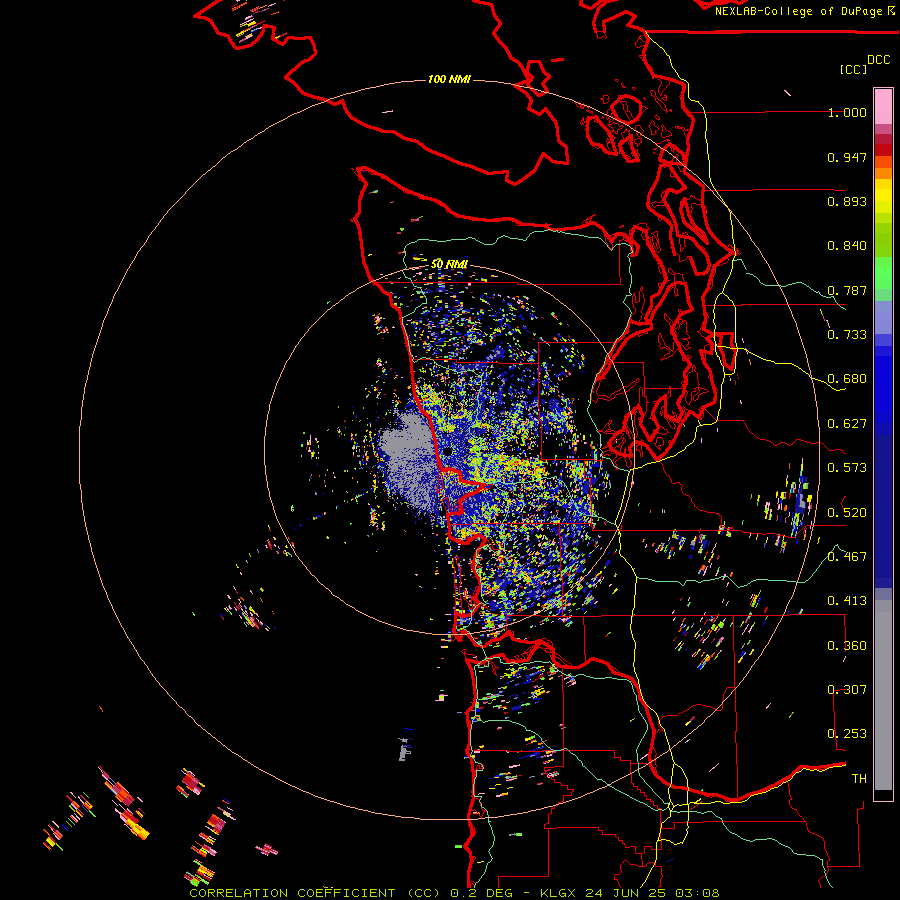Image resolution: width=900 pixels, height=900 pixels.
Task: Click the 0.413 scale value
Action: [847, 601]
